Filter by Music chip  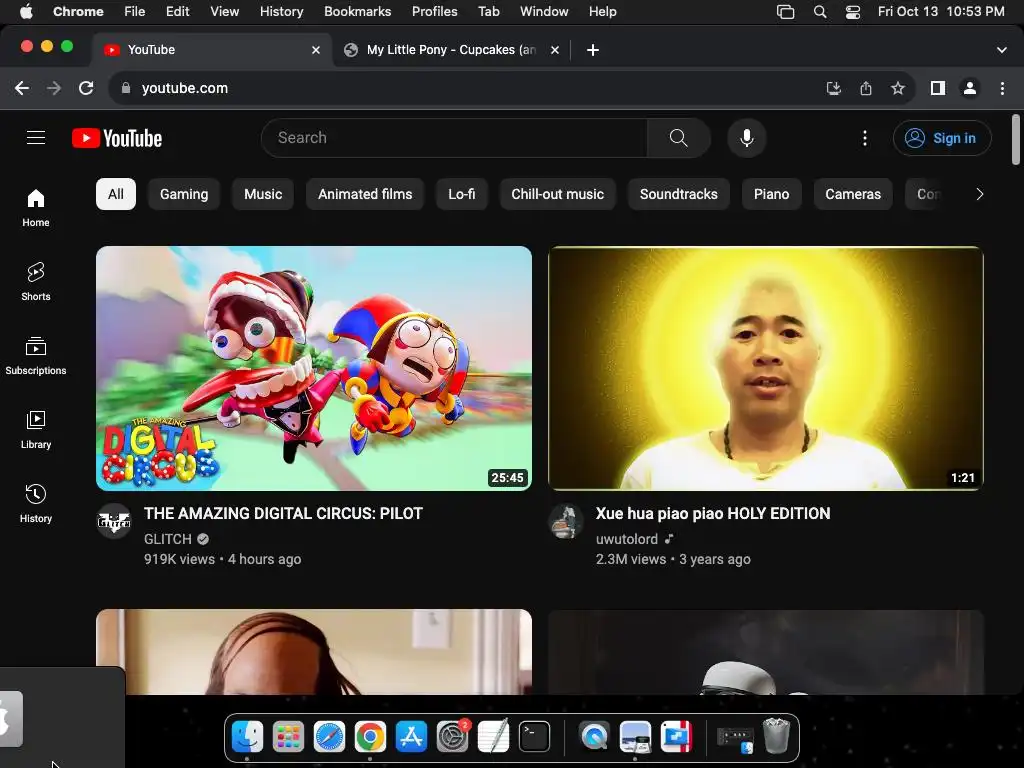(x=263, y=194)
